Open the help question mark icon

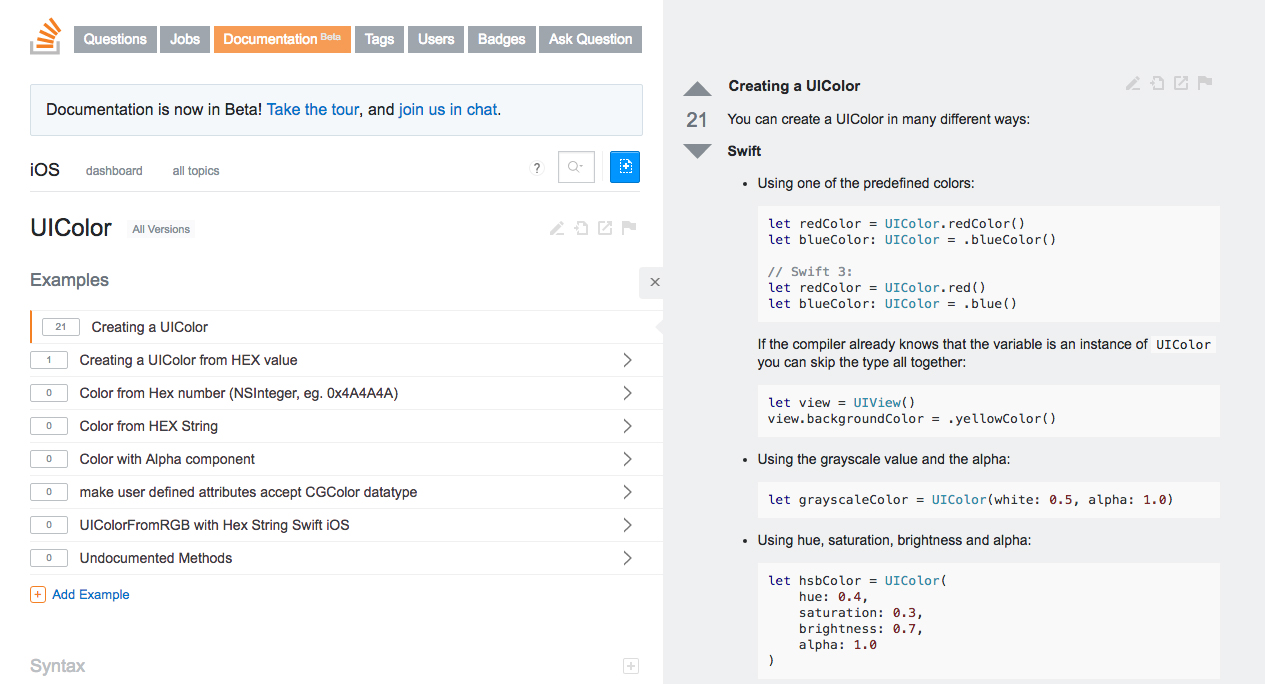point(537,168)
